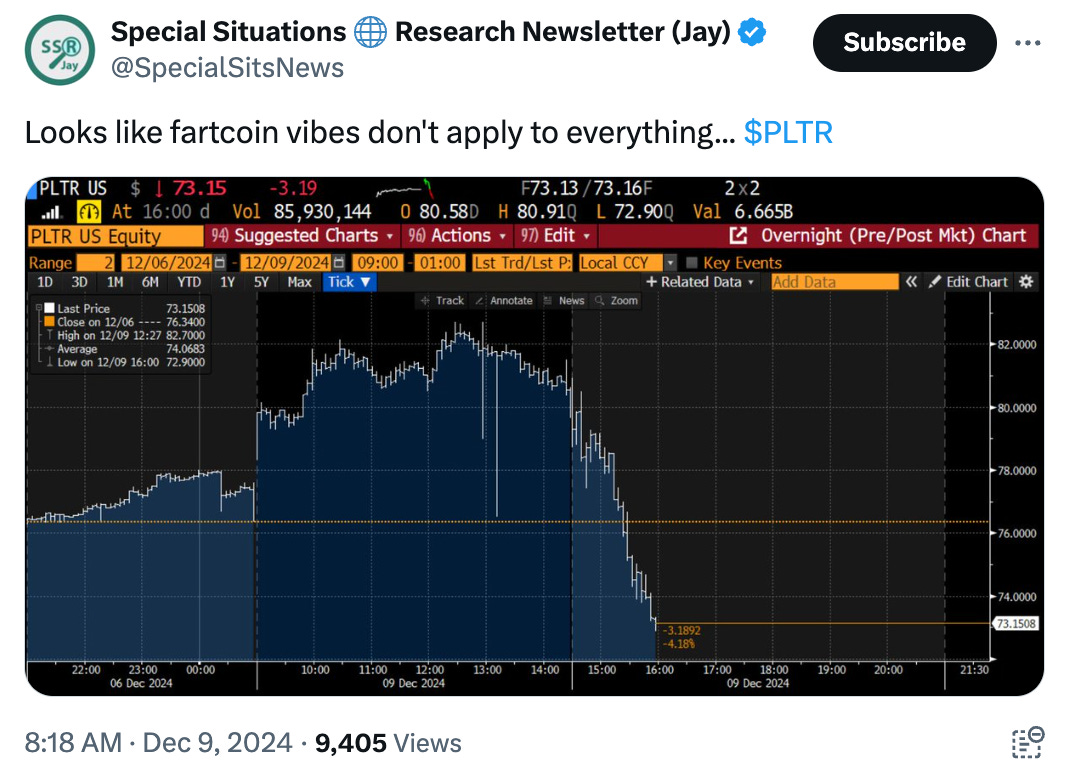The height and width of the screenshot is (784, 1072).
Task: Click the 9,405 Views count
Action: tap(388, 743)
